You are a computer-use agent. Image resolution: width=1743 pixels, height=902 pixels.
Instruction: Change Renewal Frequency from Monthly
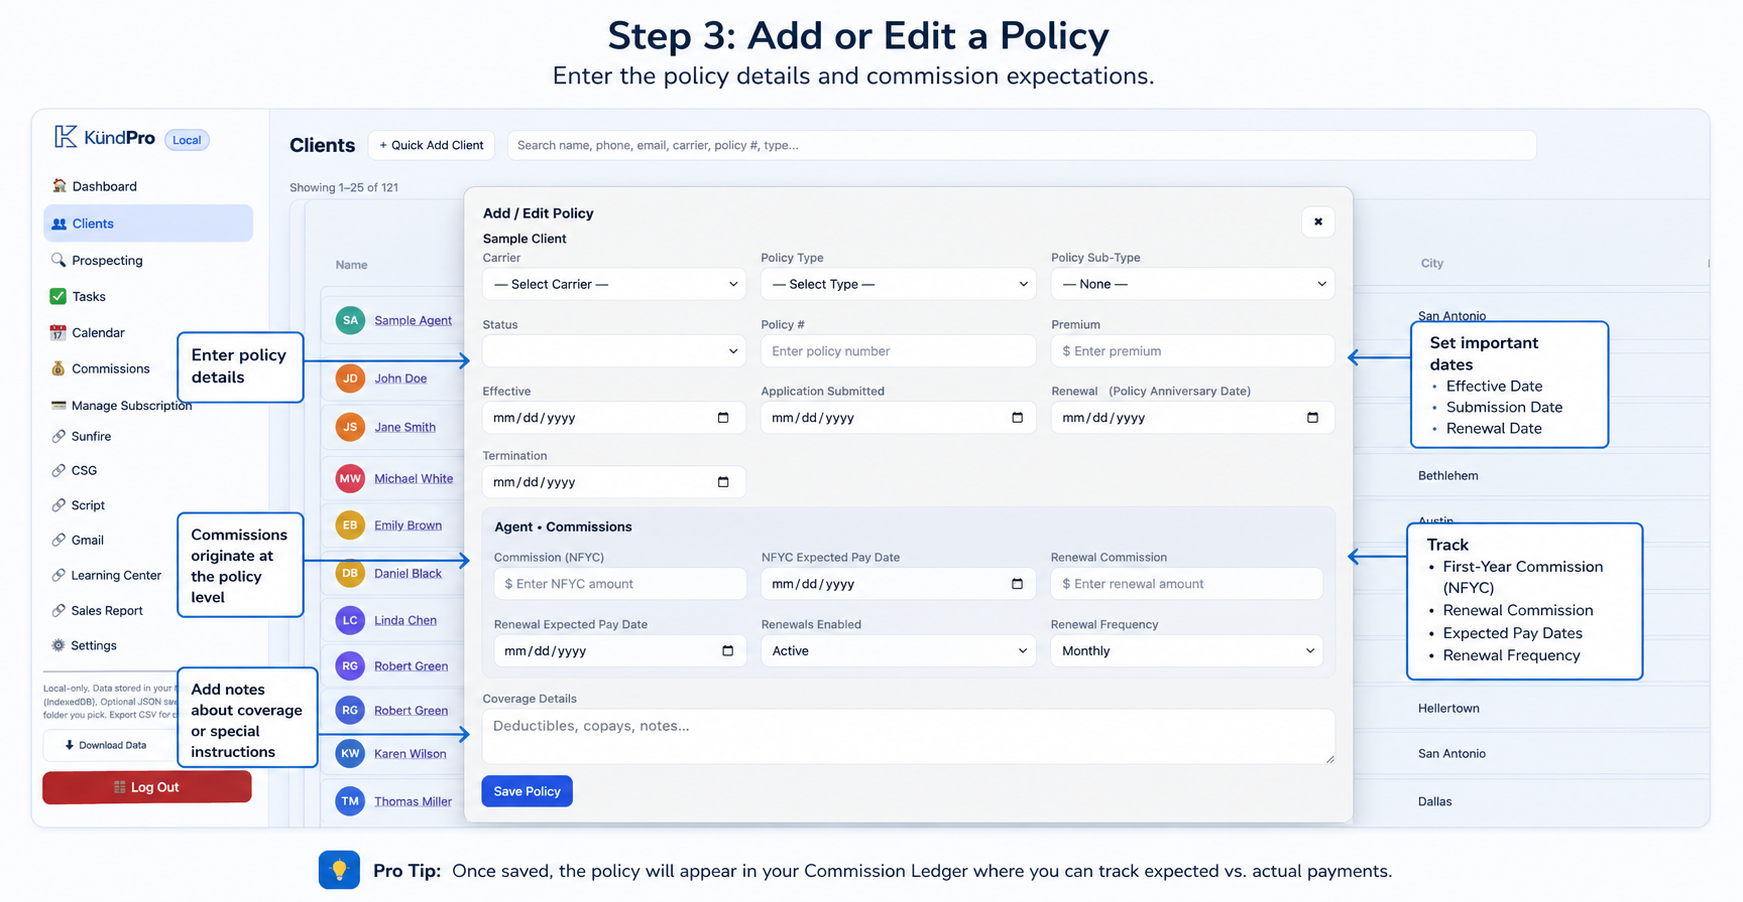point(1186,651)
